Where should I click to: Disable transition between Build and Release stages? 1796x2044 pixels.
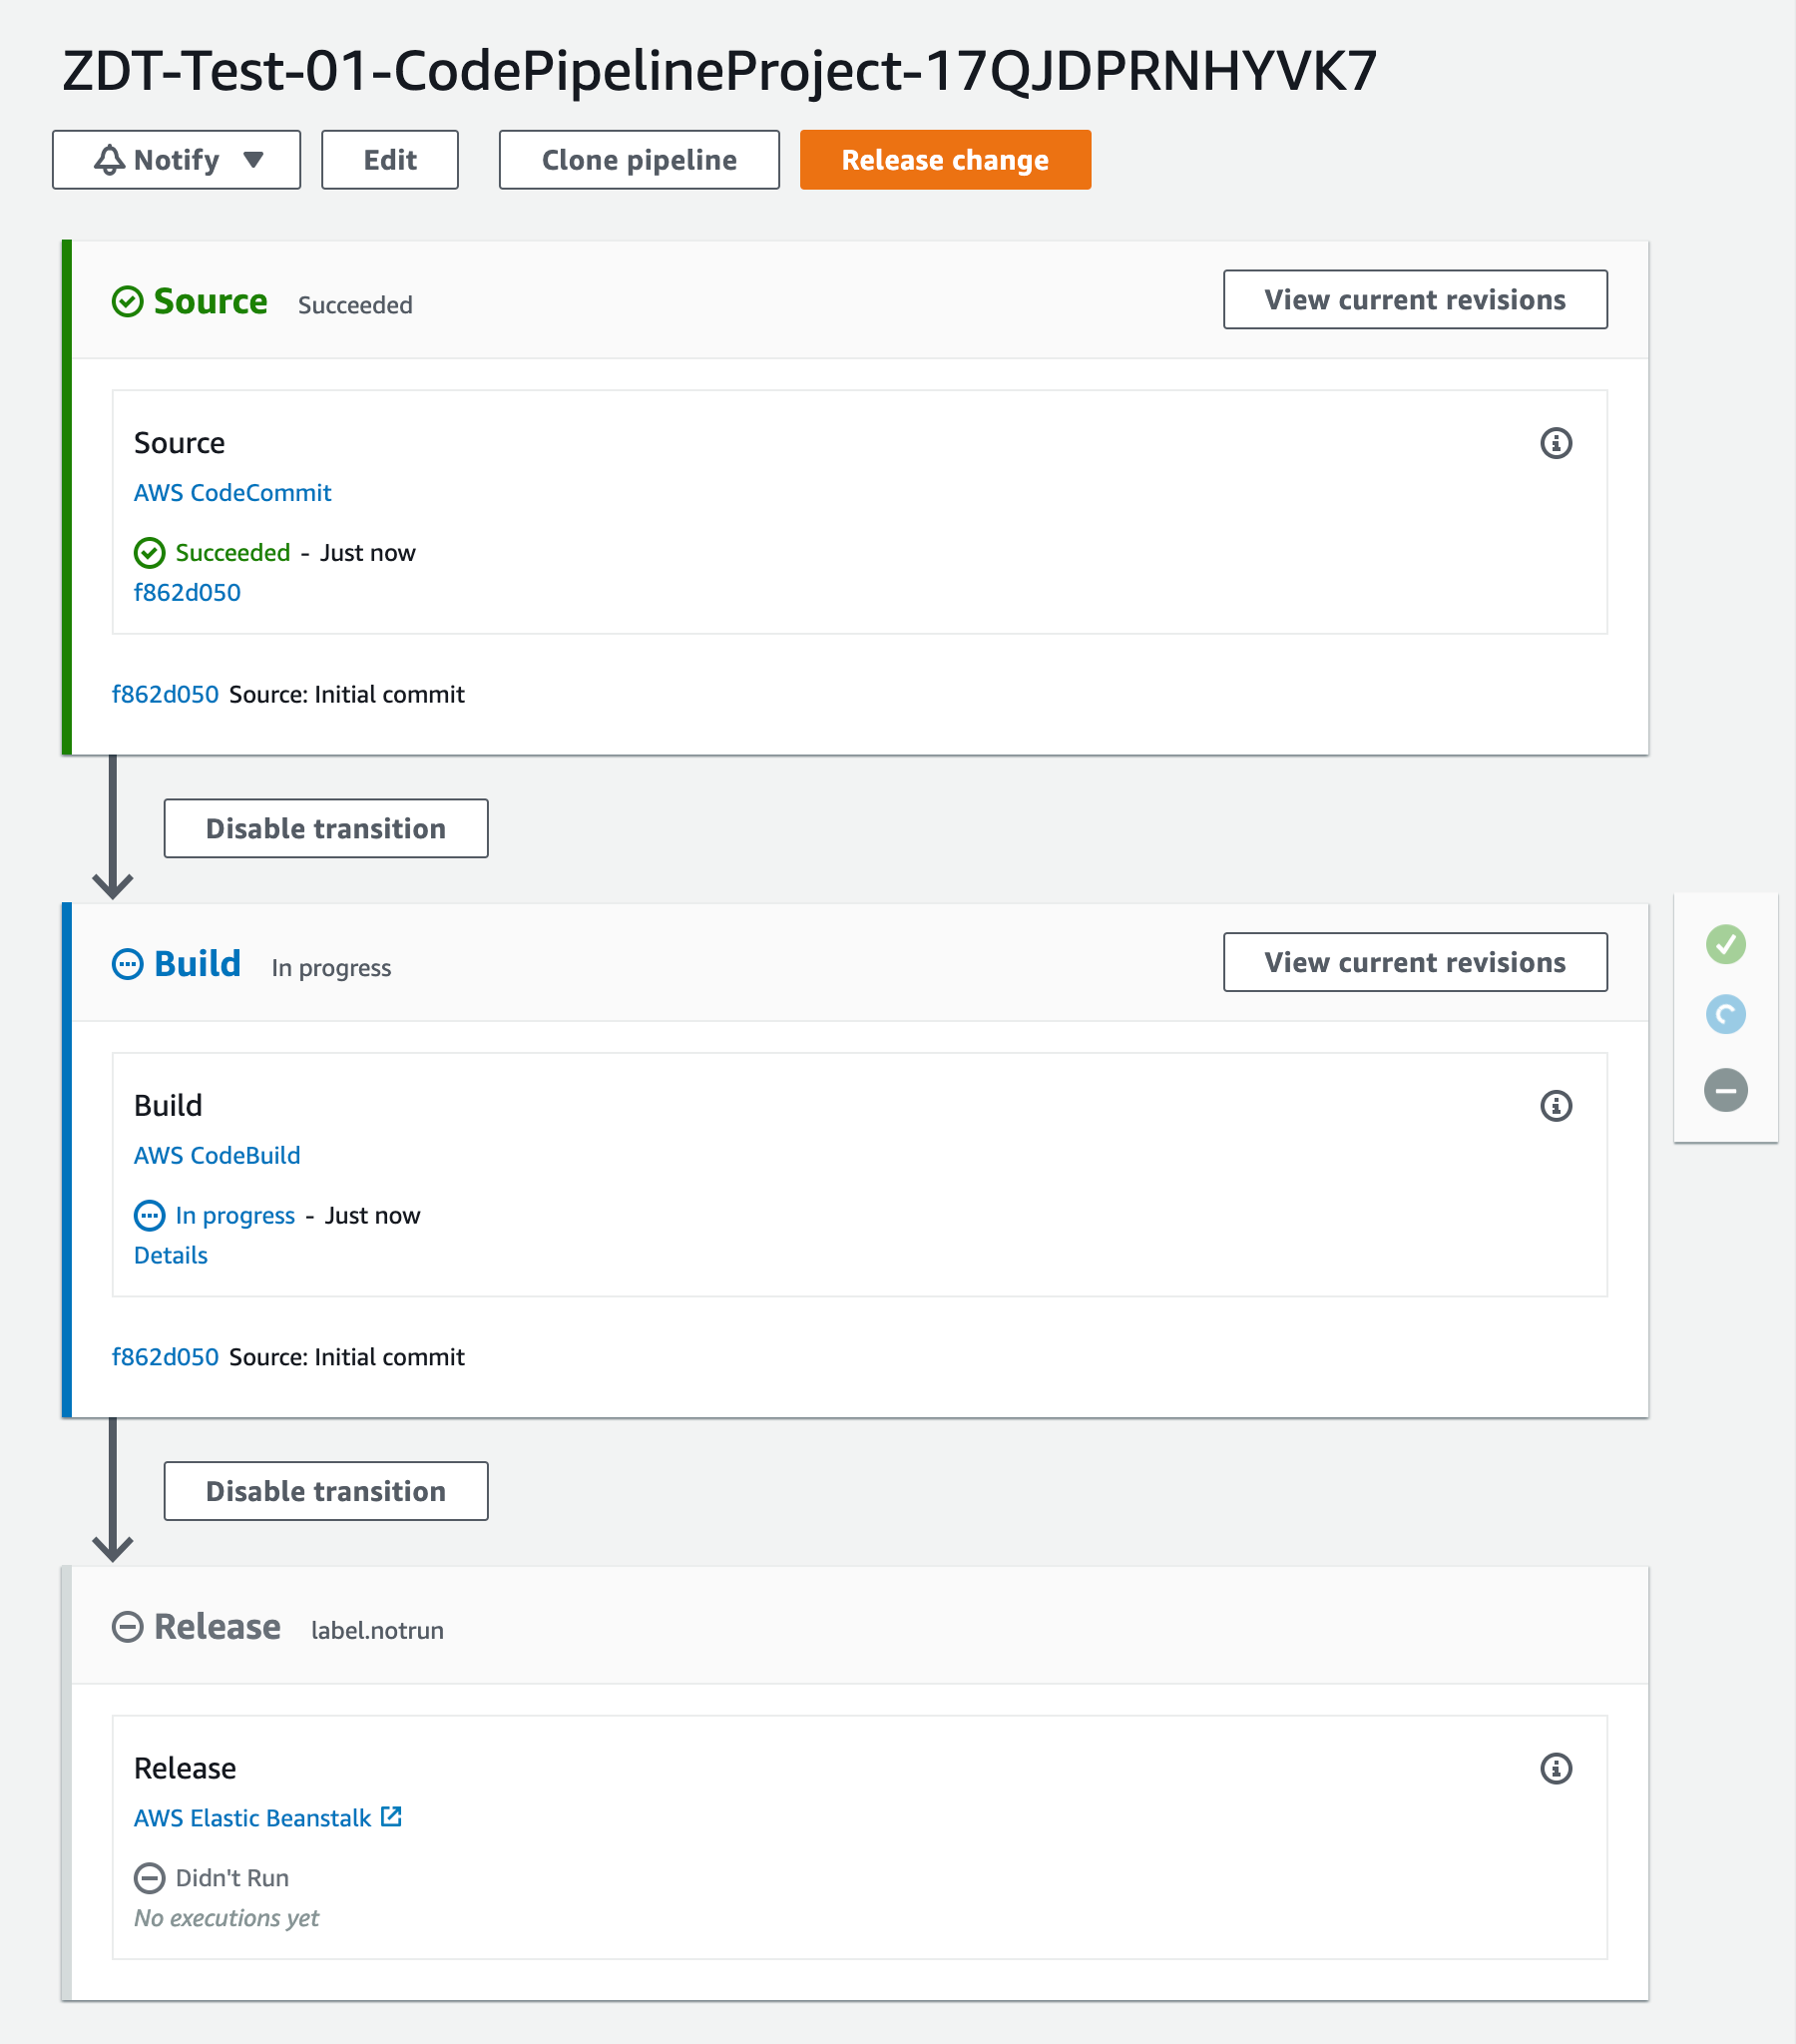(x=325, y=1491)
